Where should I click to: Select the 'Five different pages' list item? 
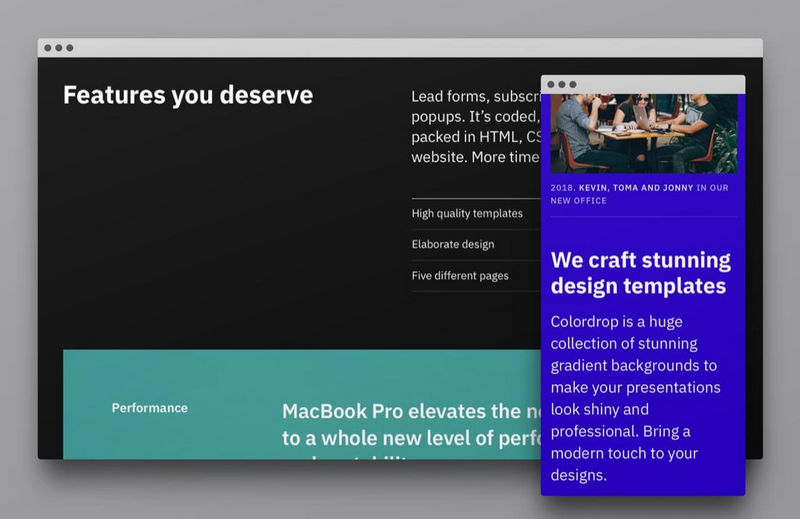point(460,275)
